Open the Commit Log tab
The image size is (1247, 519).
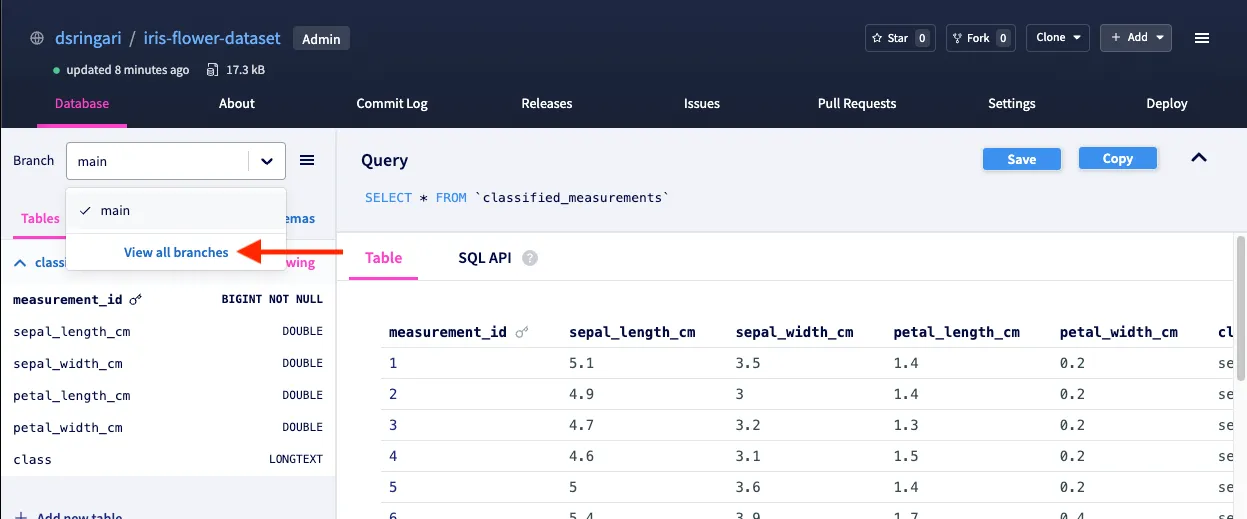coord(392,103)
